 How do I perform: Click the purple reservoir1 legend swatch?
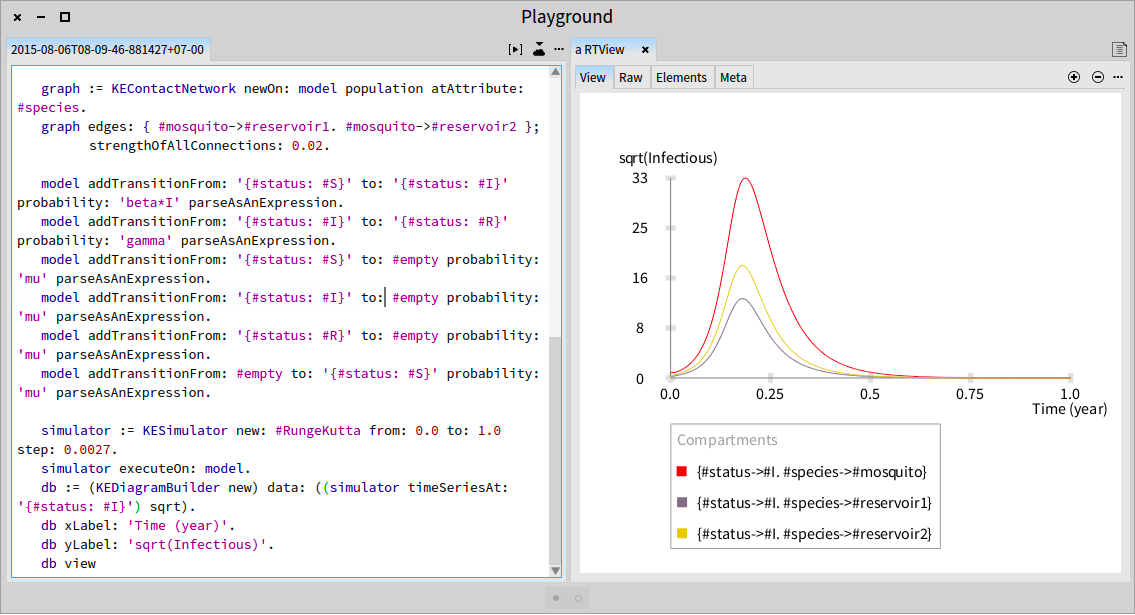click(x=681, y=502)
